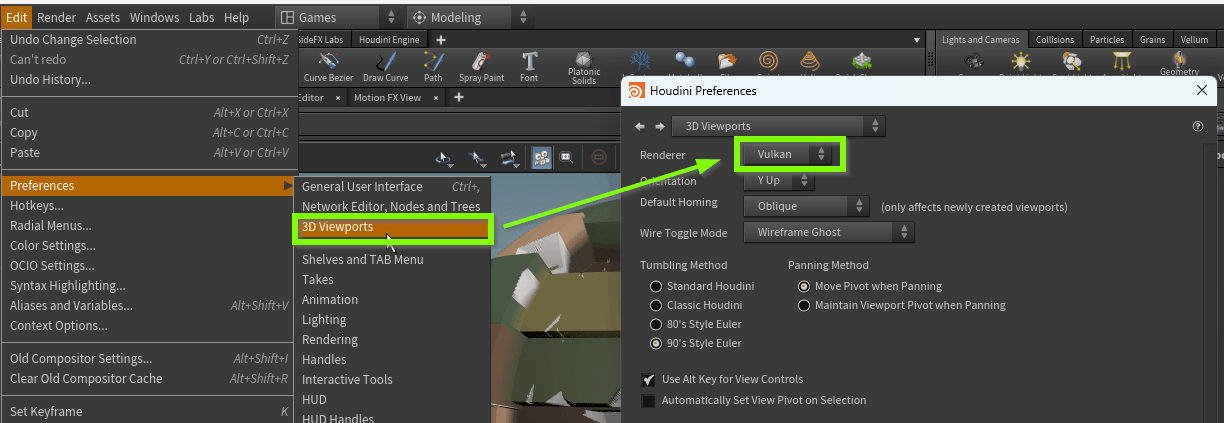Open the Modeling radial menu dropdown
This screenshot has width=1224, height=423.
click(x=470, y=17)
